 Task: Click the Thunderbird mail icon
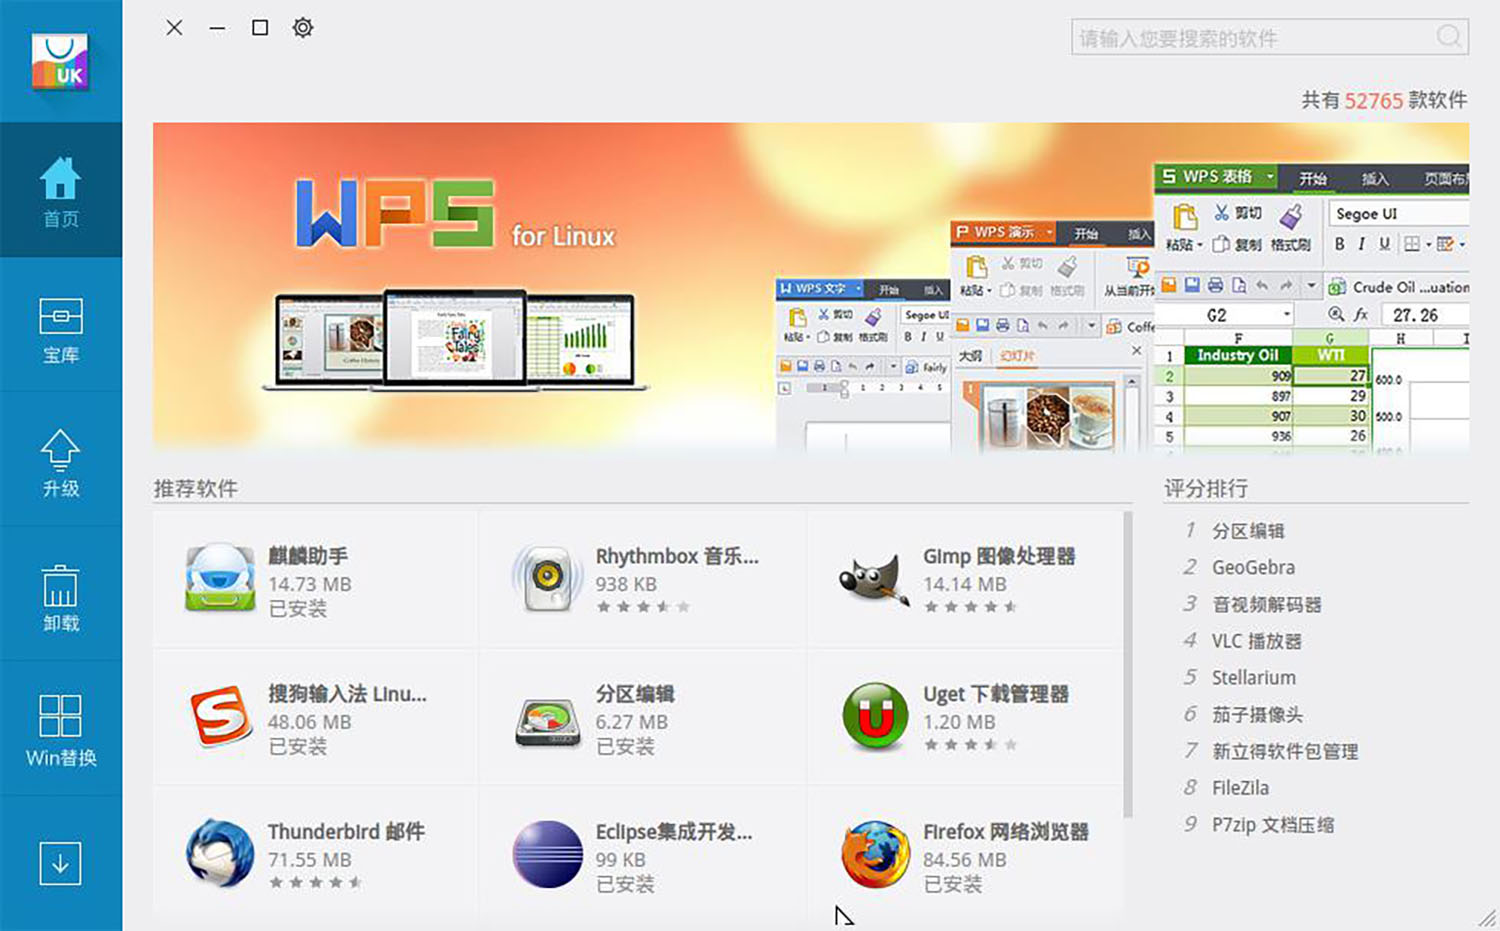[220, 853]
